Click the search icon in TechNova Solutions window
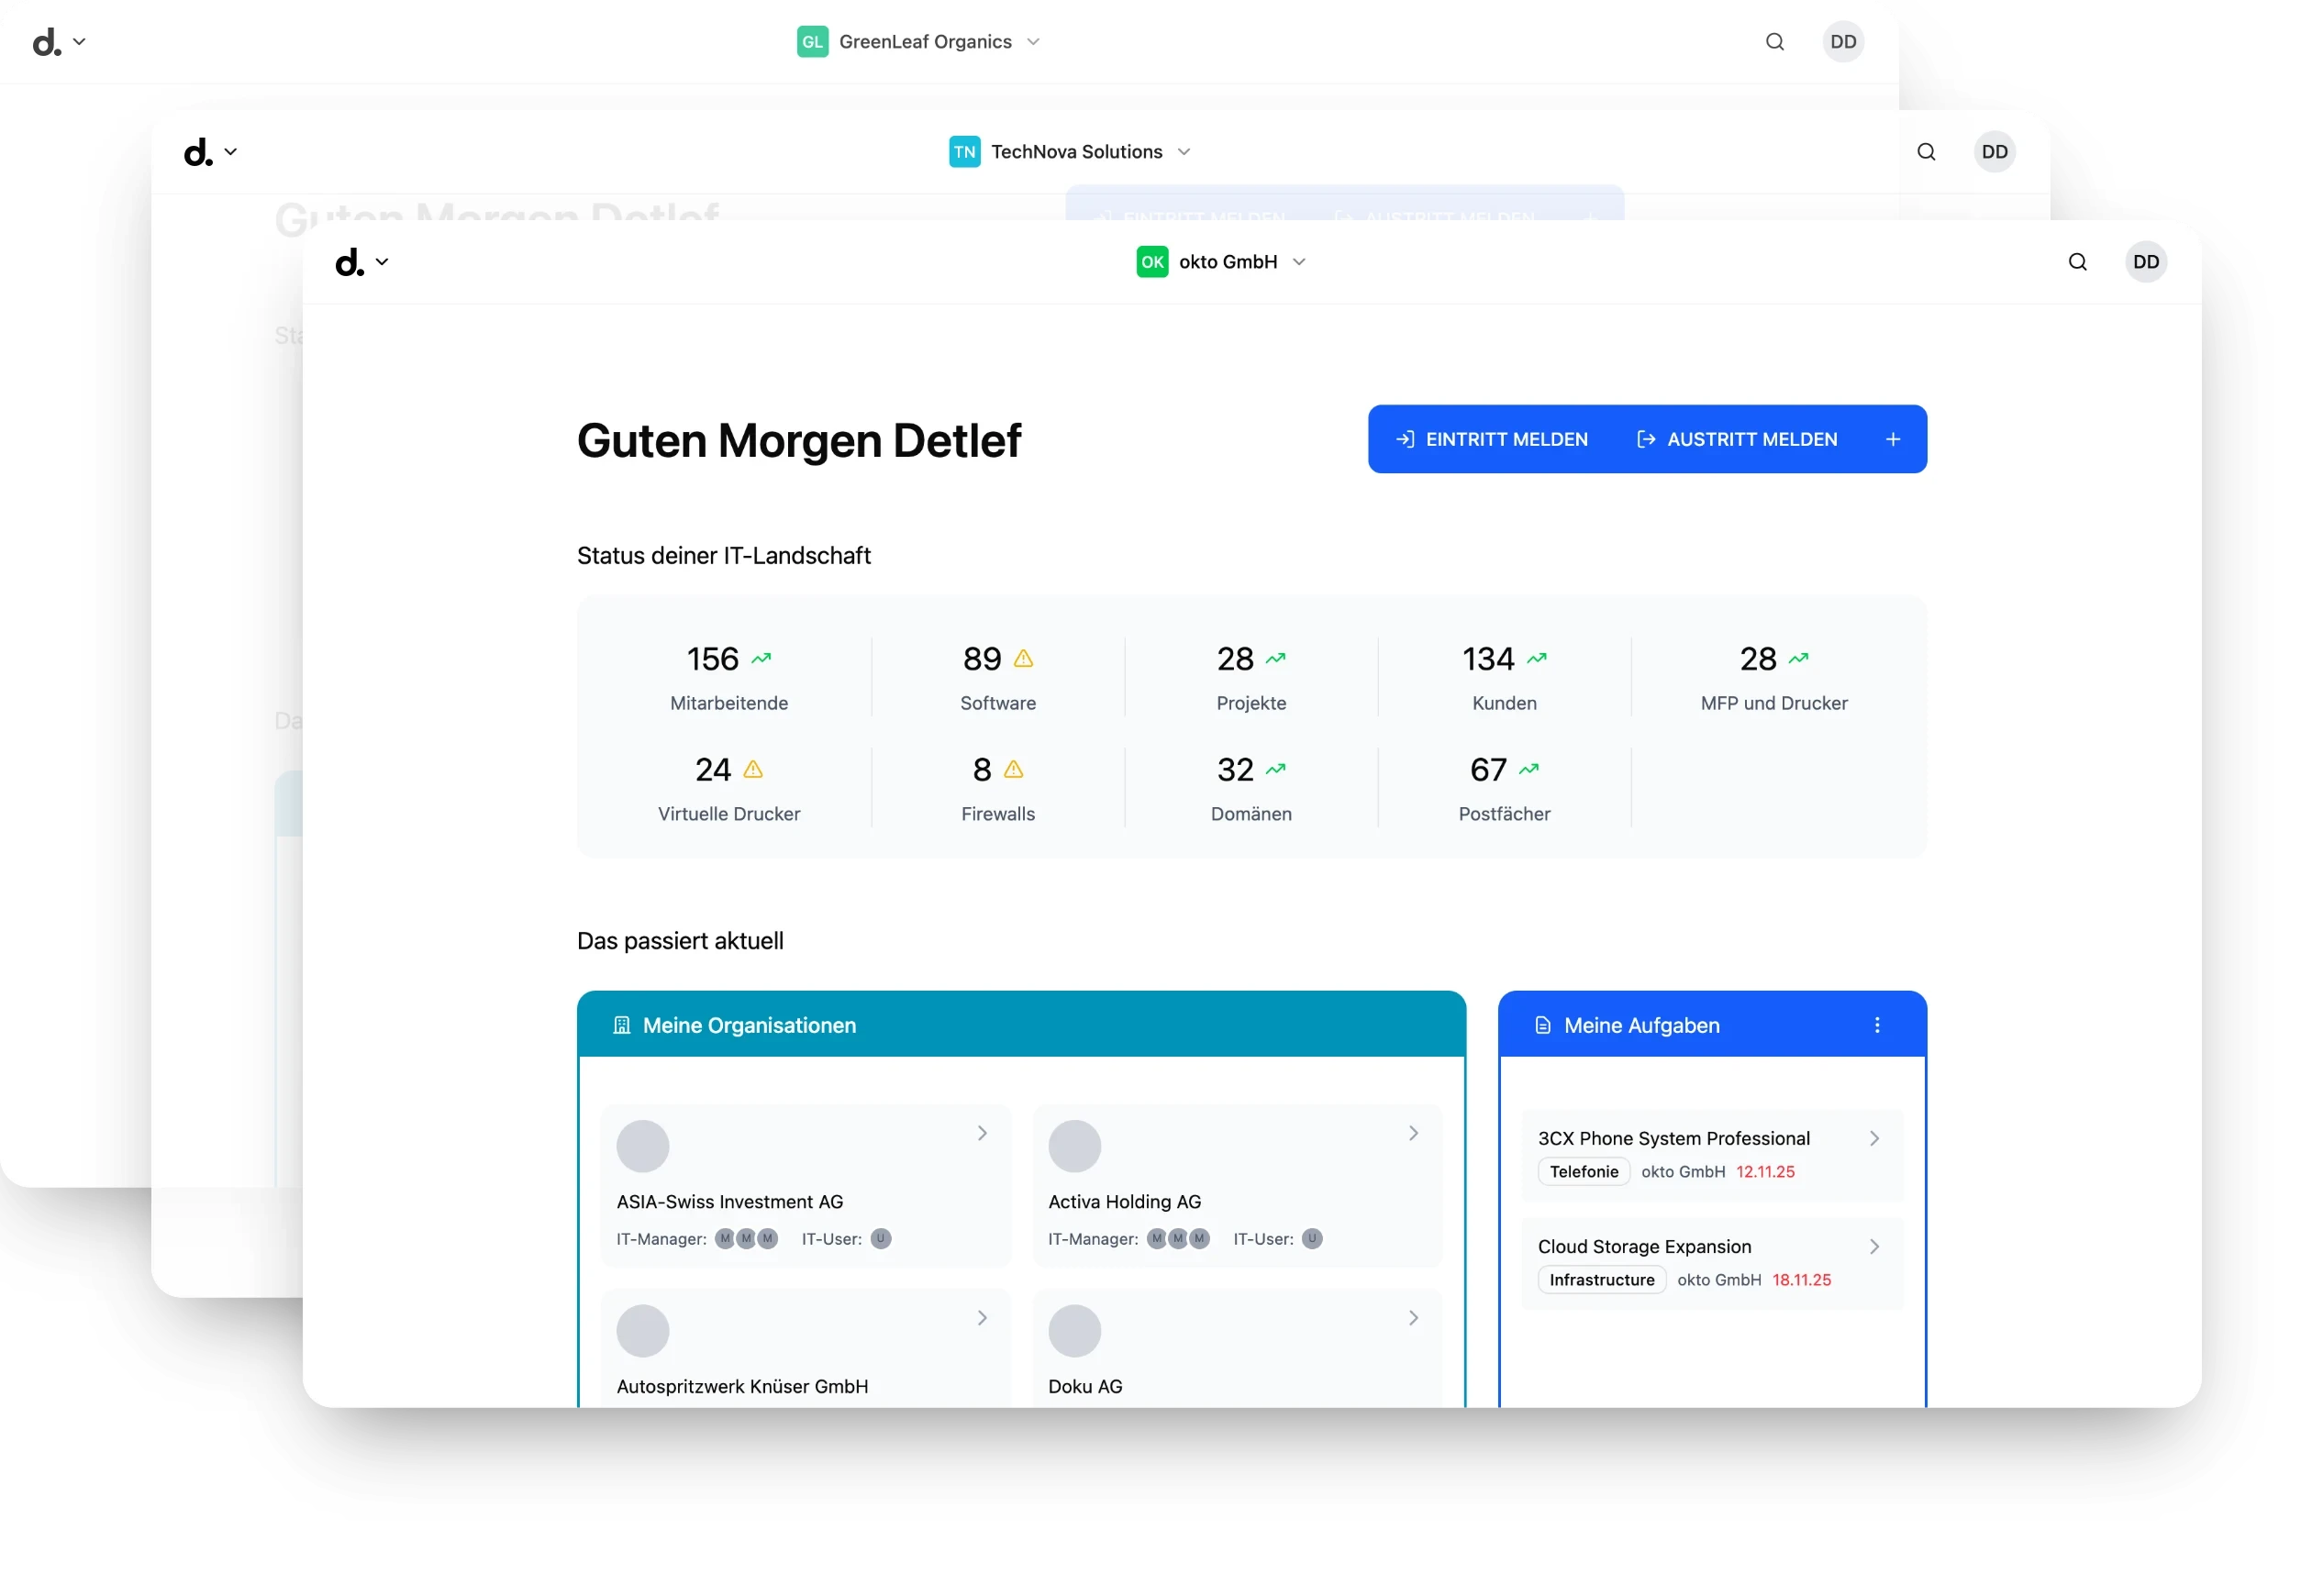2312x1596 pixels. tap(1926, 152)
